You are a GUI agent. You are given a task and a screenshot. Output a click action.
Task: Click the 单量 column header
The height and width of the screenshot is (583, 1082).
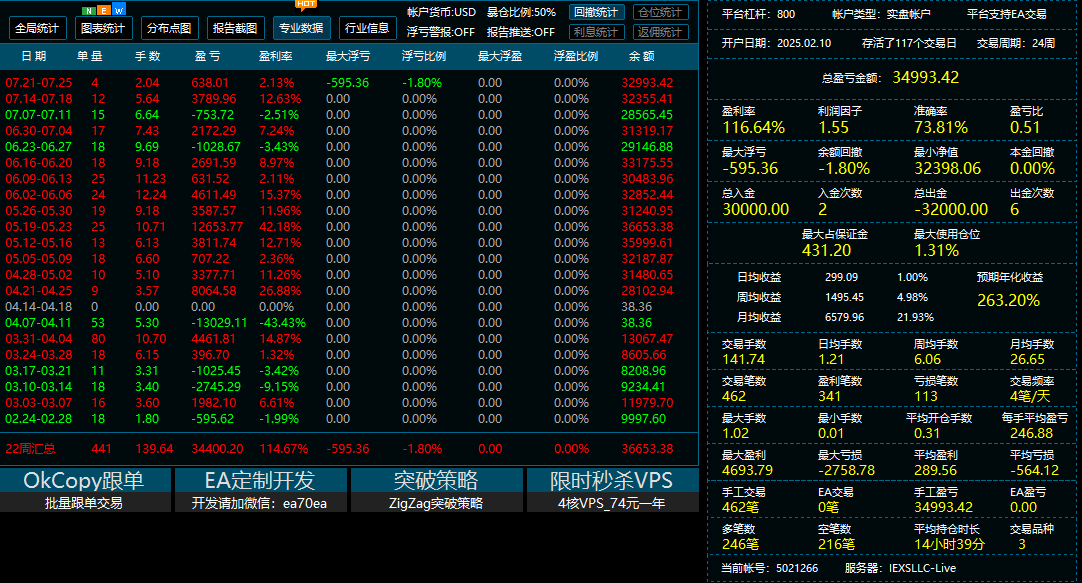tap(90, 57)
